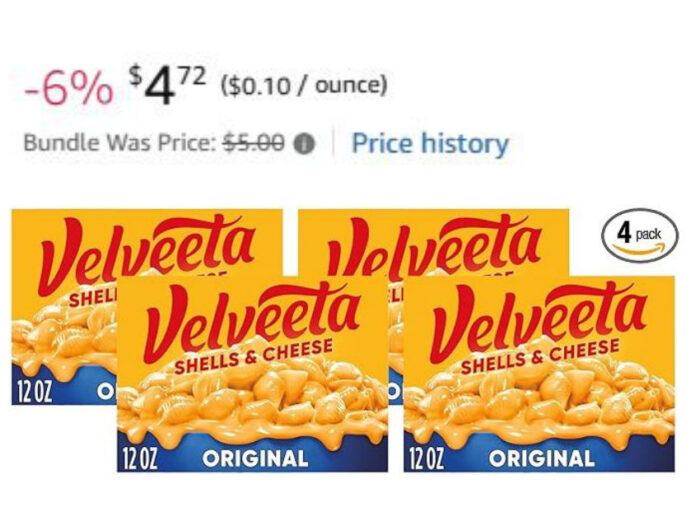Screen dimensions: 700x521
Task: Click the "Bundle Was Price" label
Action: click(x=119, y=144)
